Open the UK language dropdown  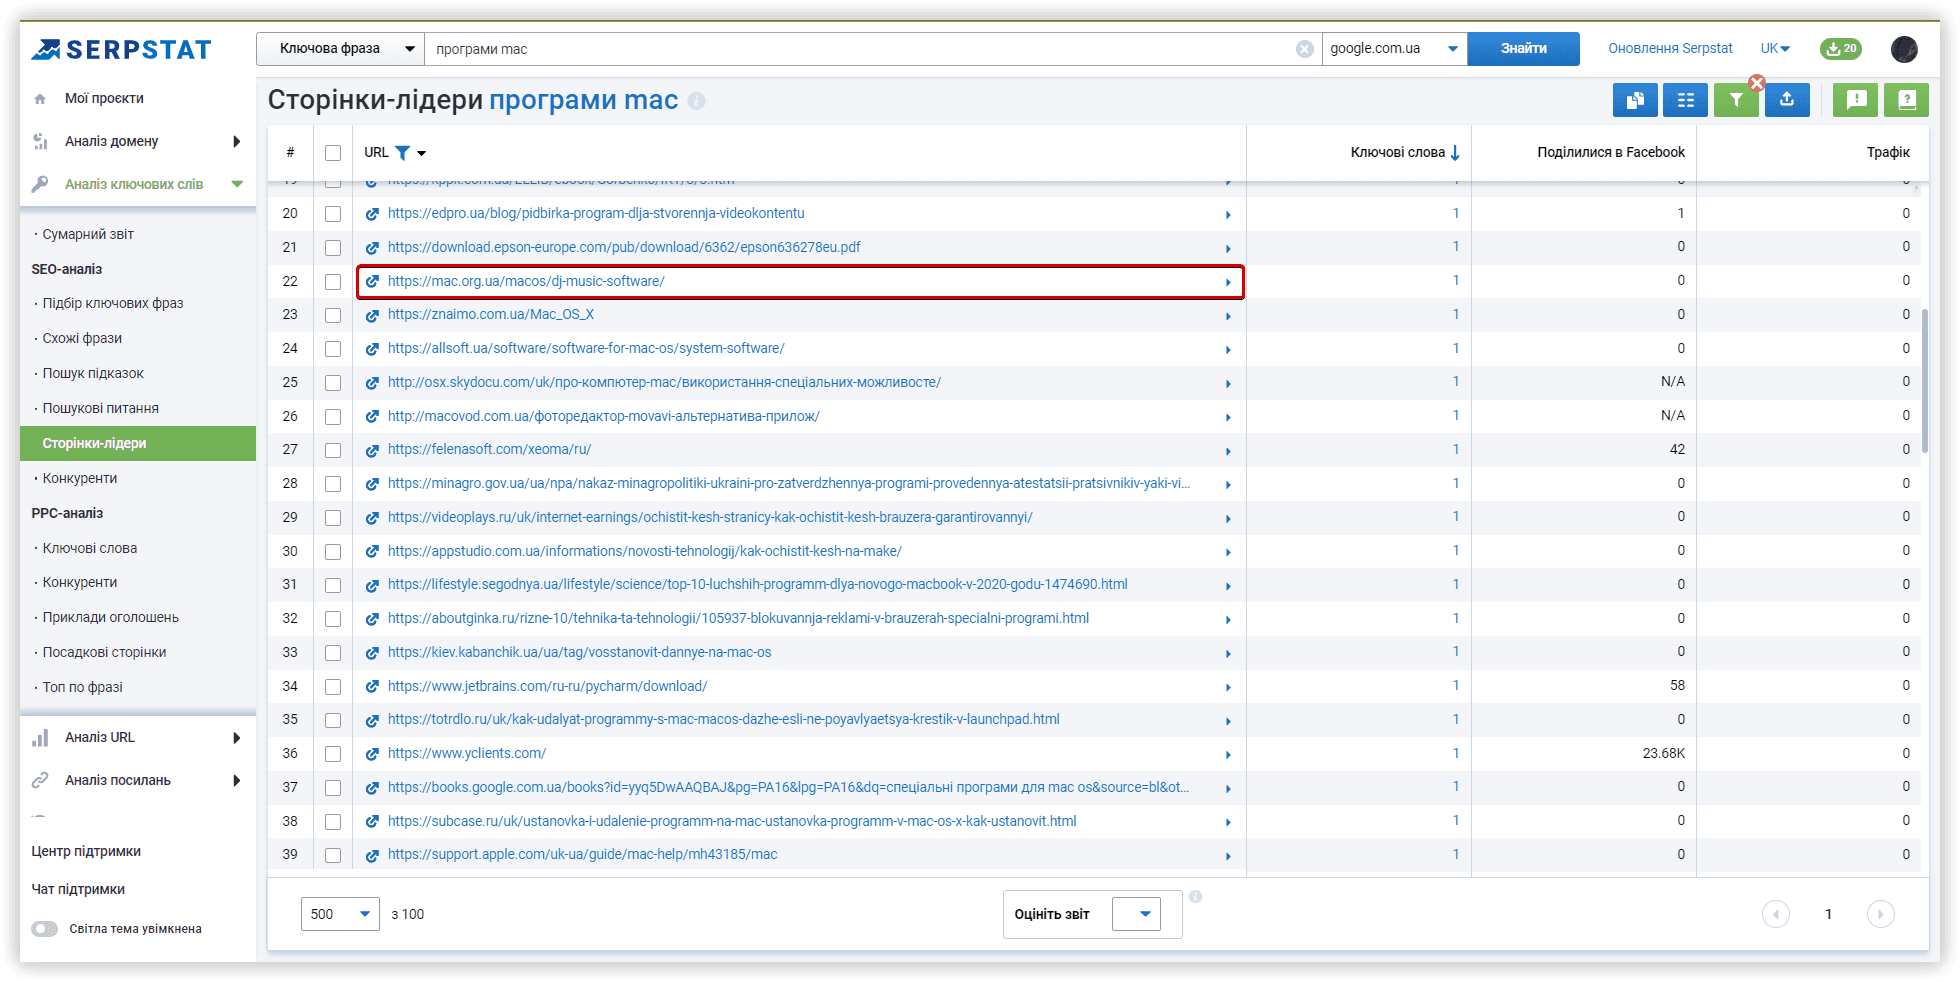1775,48
